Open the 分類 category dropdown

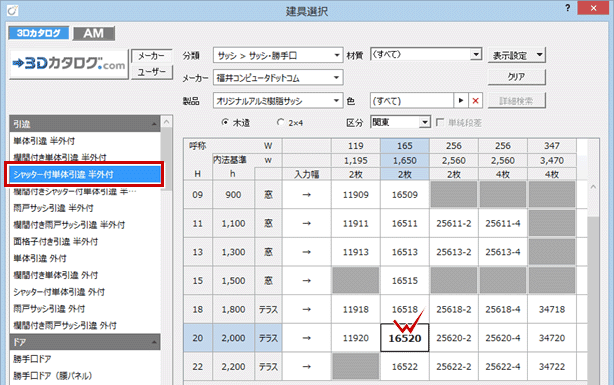pyautogui.click(x=278, y=55)
